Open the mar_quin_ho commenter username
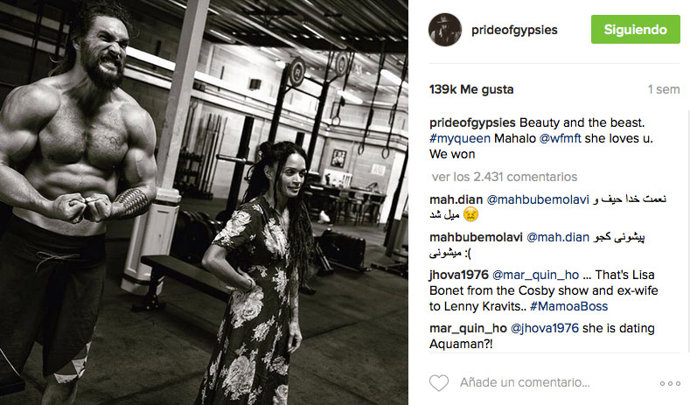The height and width of the screenshot is (405, 690). pos(468,328)
